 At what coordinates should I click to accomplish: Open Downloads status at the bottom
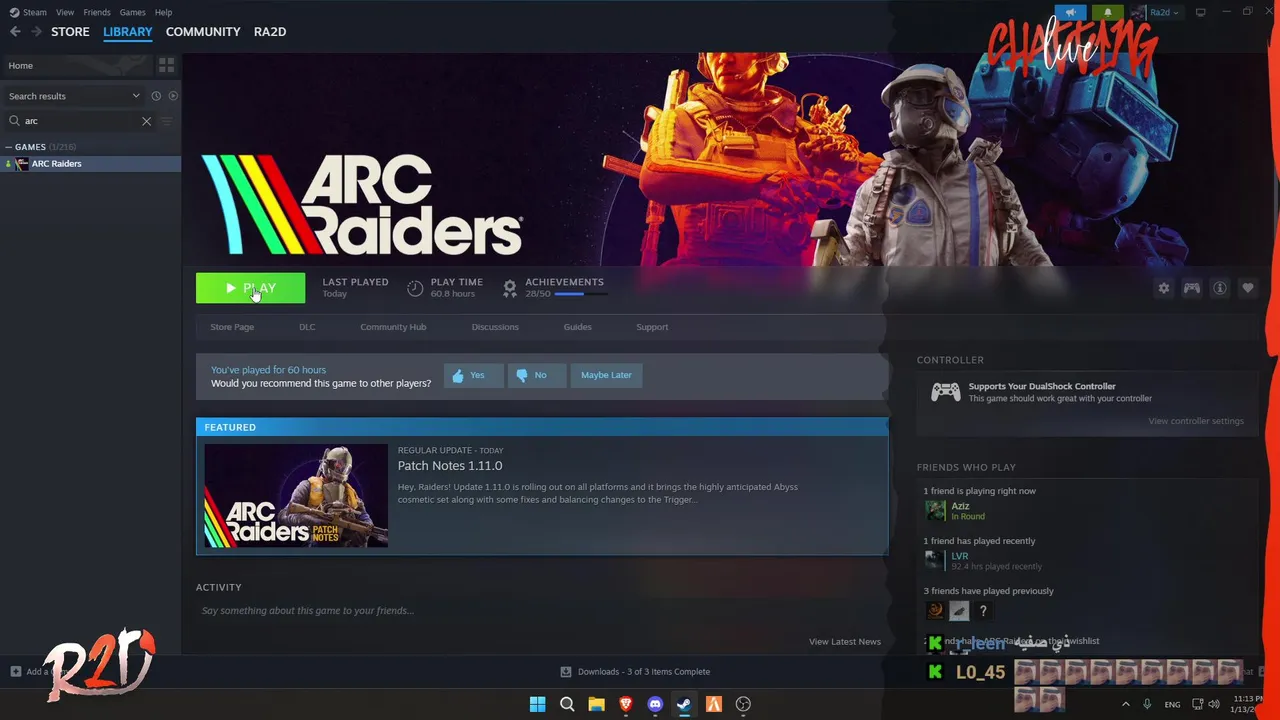[636, 672]
